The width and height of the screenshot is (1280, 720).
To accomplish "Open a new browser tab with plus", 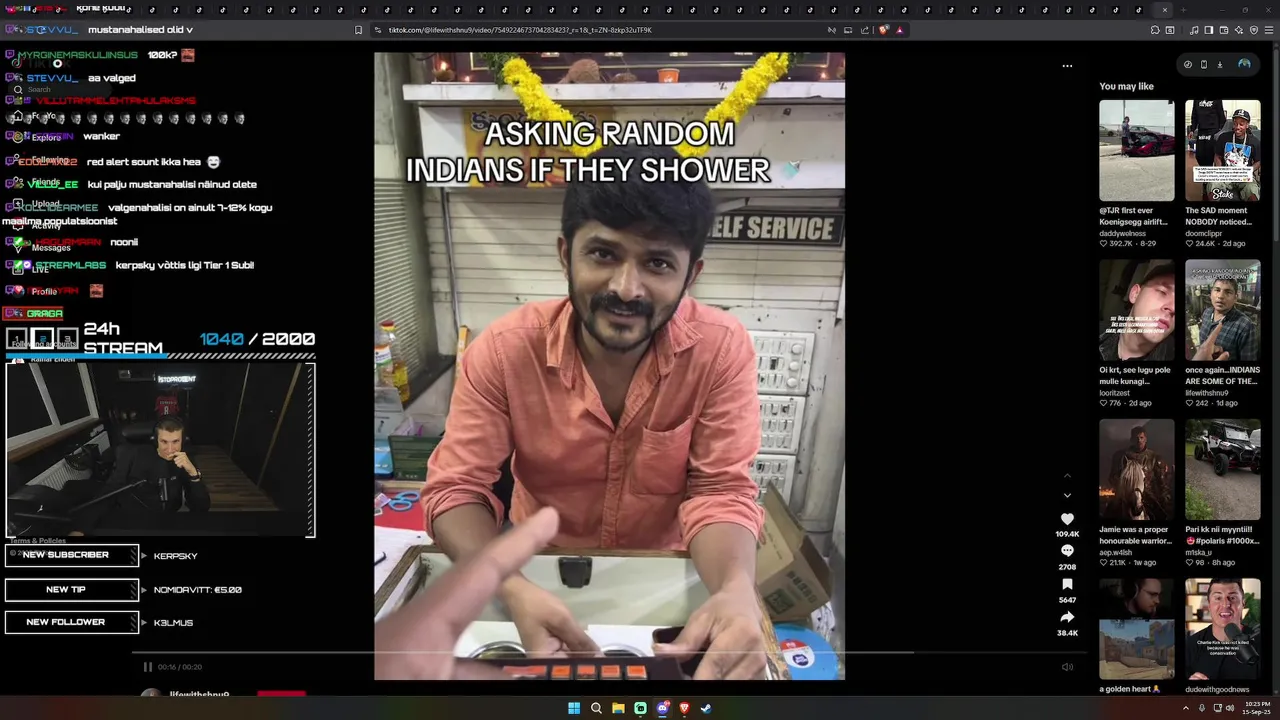I will point(1183,10).
